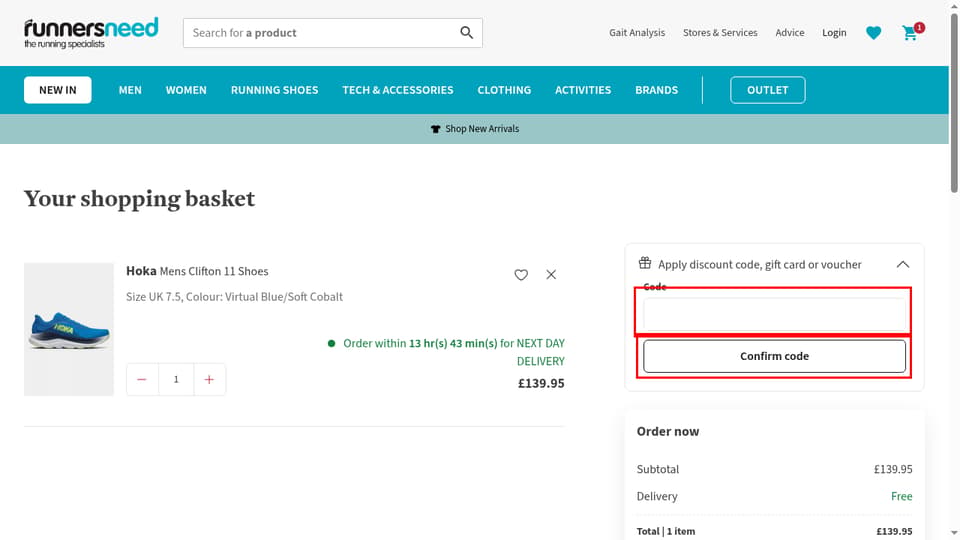Focus the Search for a product box
The height and width of the screenshot is (540, 960).
coord(332,33)
